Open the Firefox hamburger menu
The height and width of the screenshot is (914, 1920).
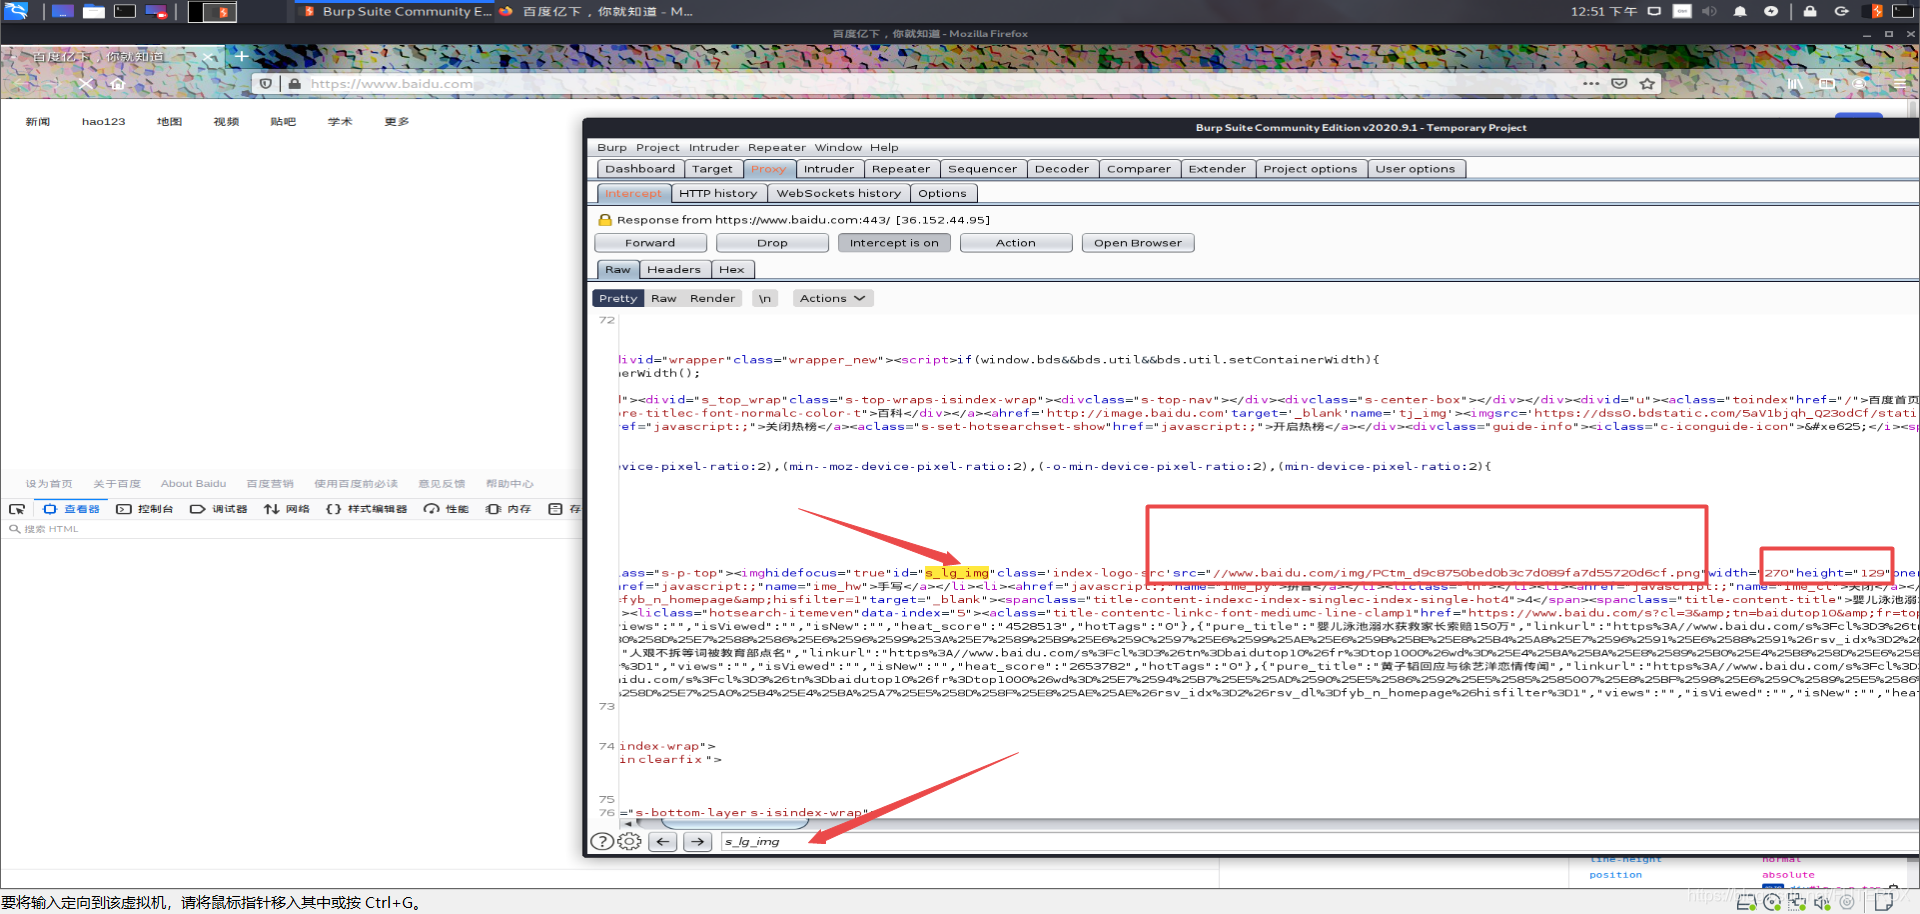coord(1899,84)
